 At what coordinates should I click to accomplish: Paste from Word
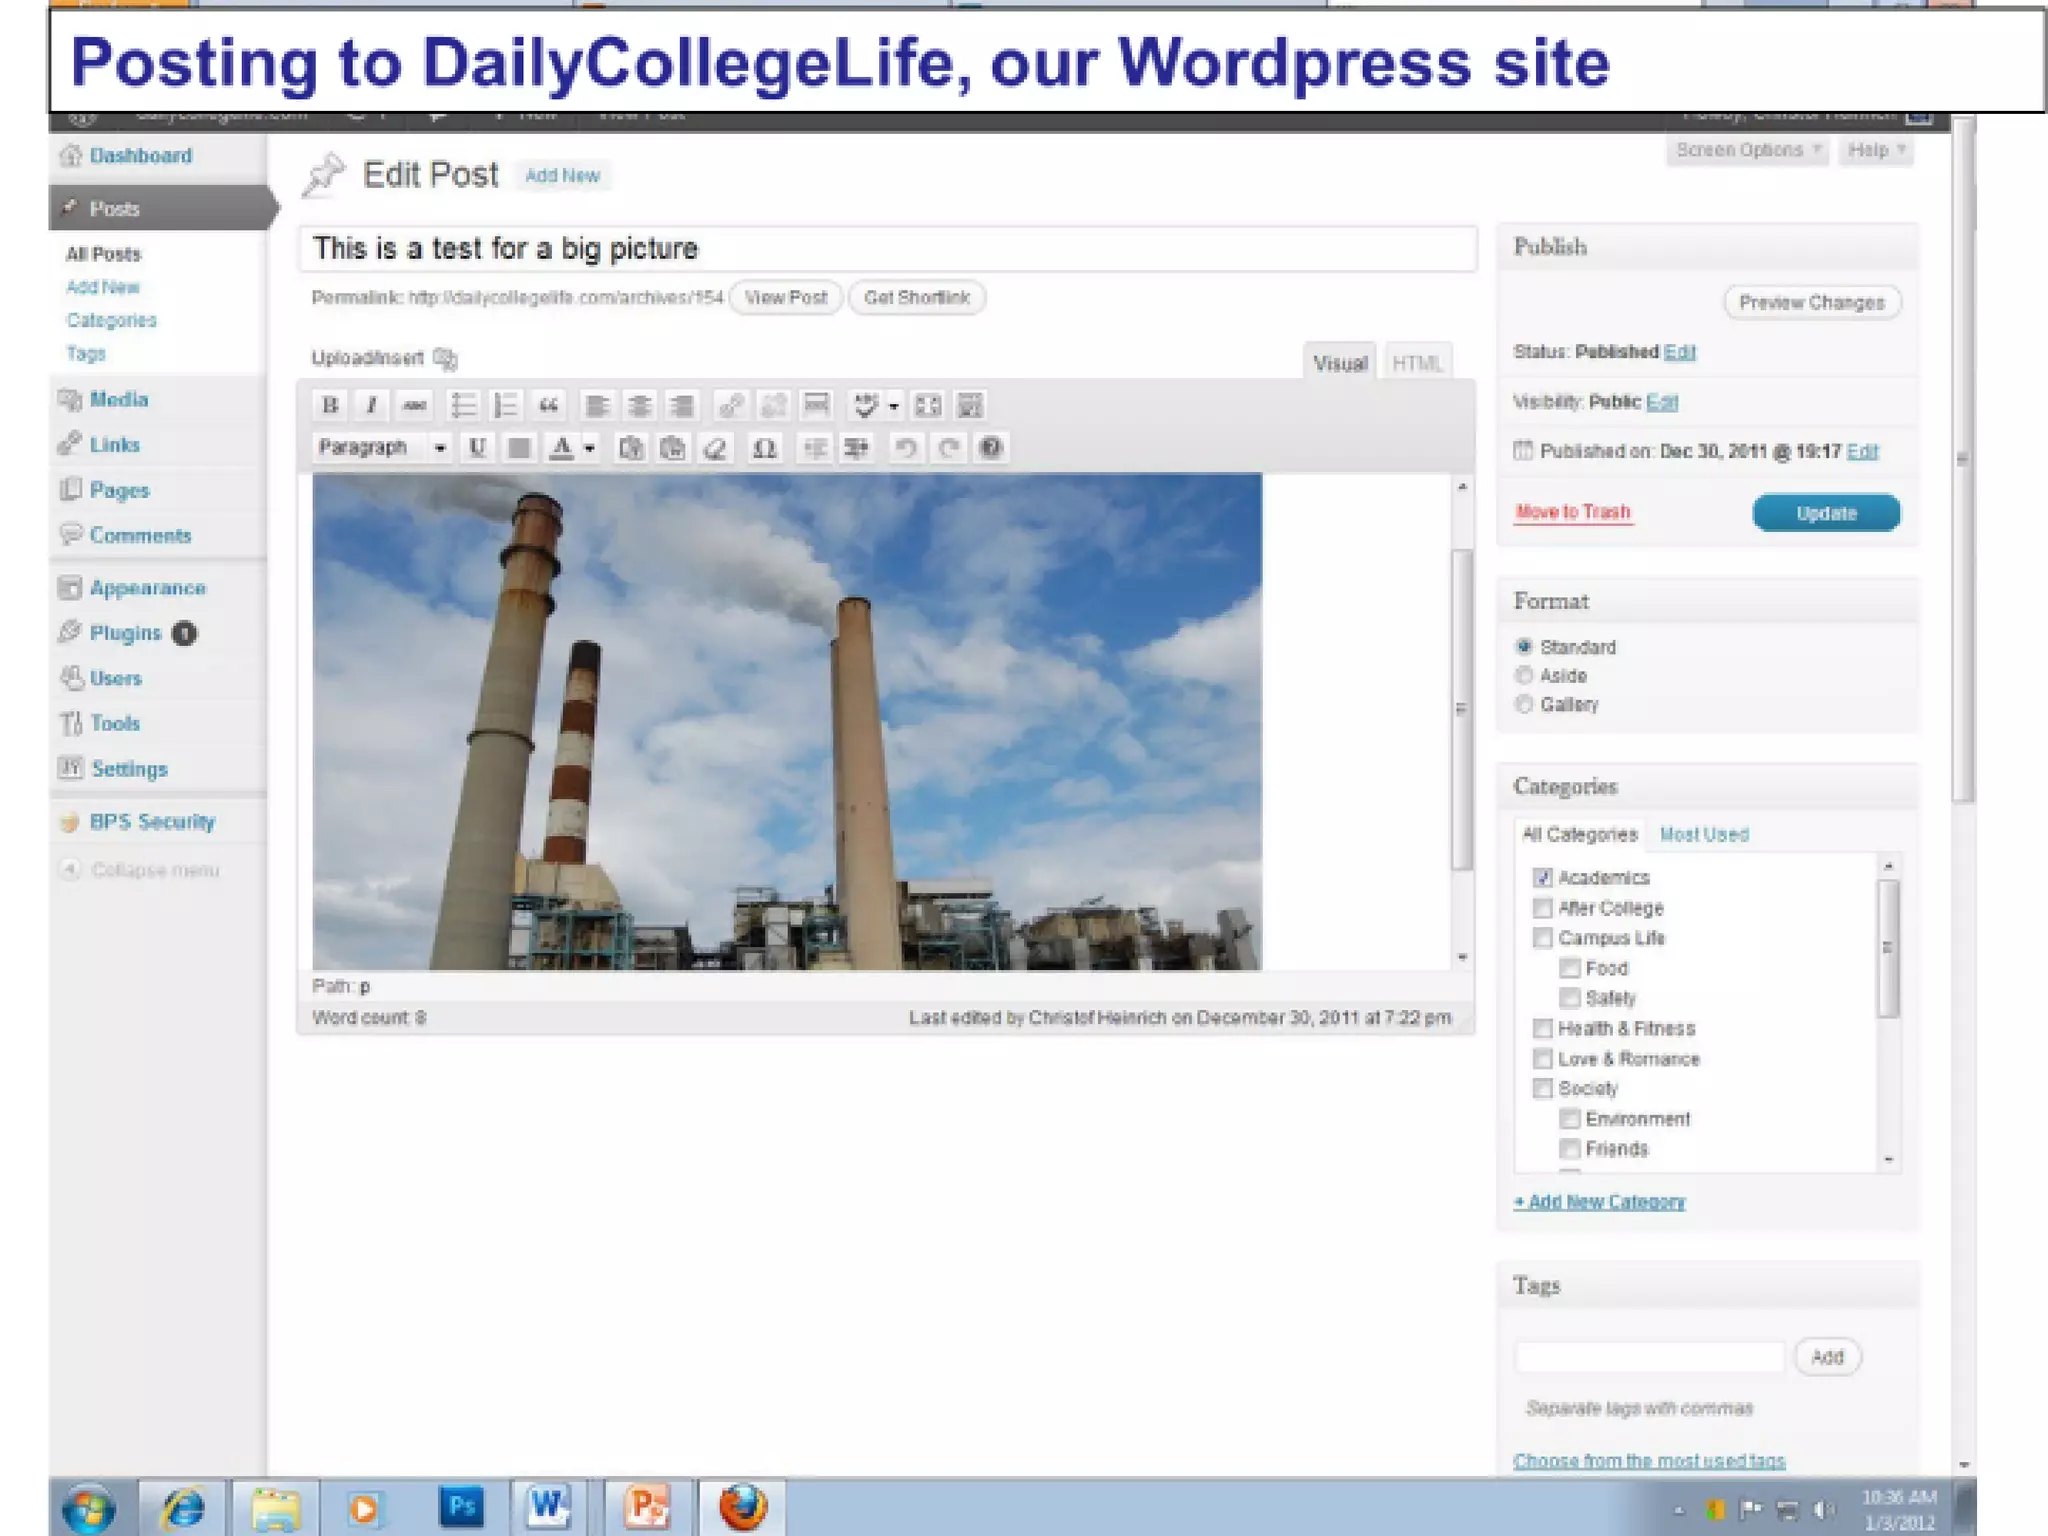coord(673,447)
